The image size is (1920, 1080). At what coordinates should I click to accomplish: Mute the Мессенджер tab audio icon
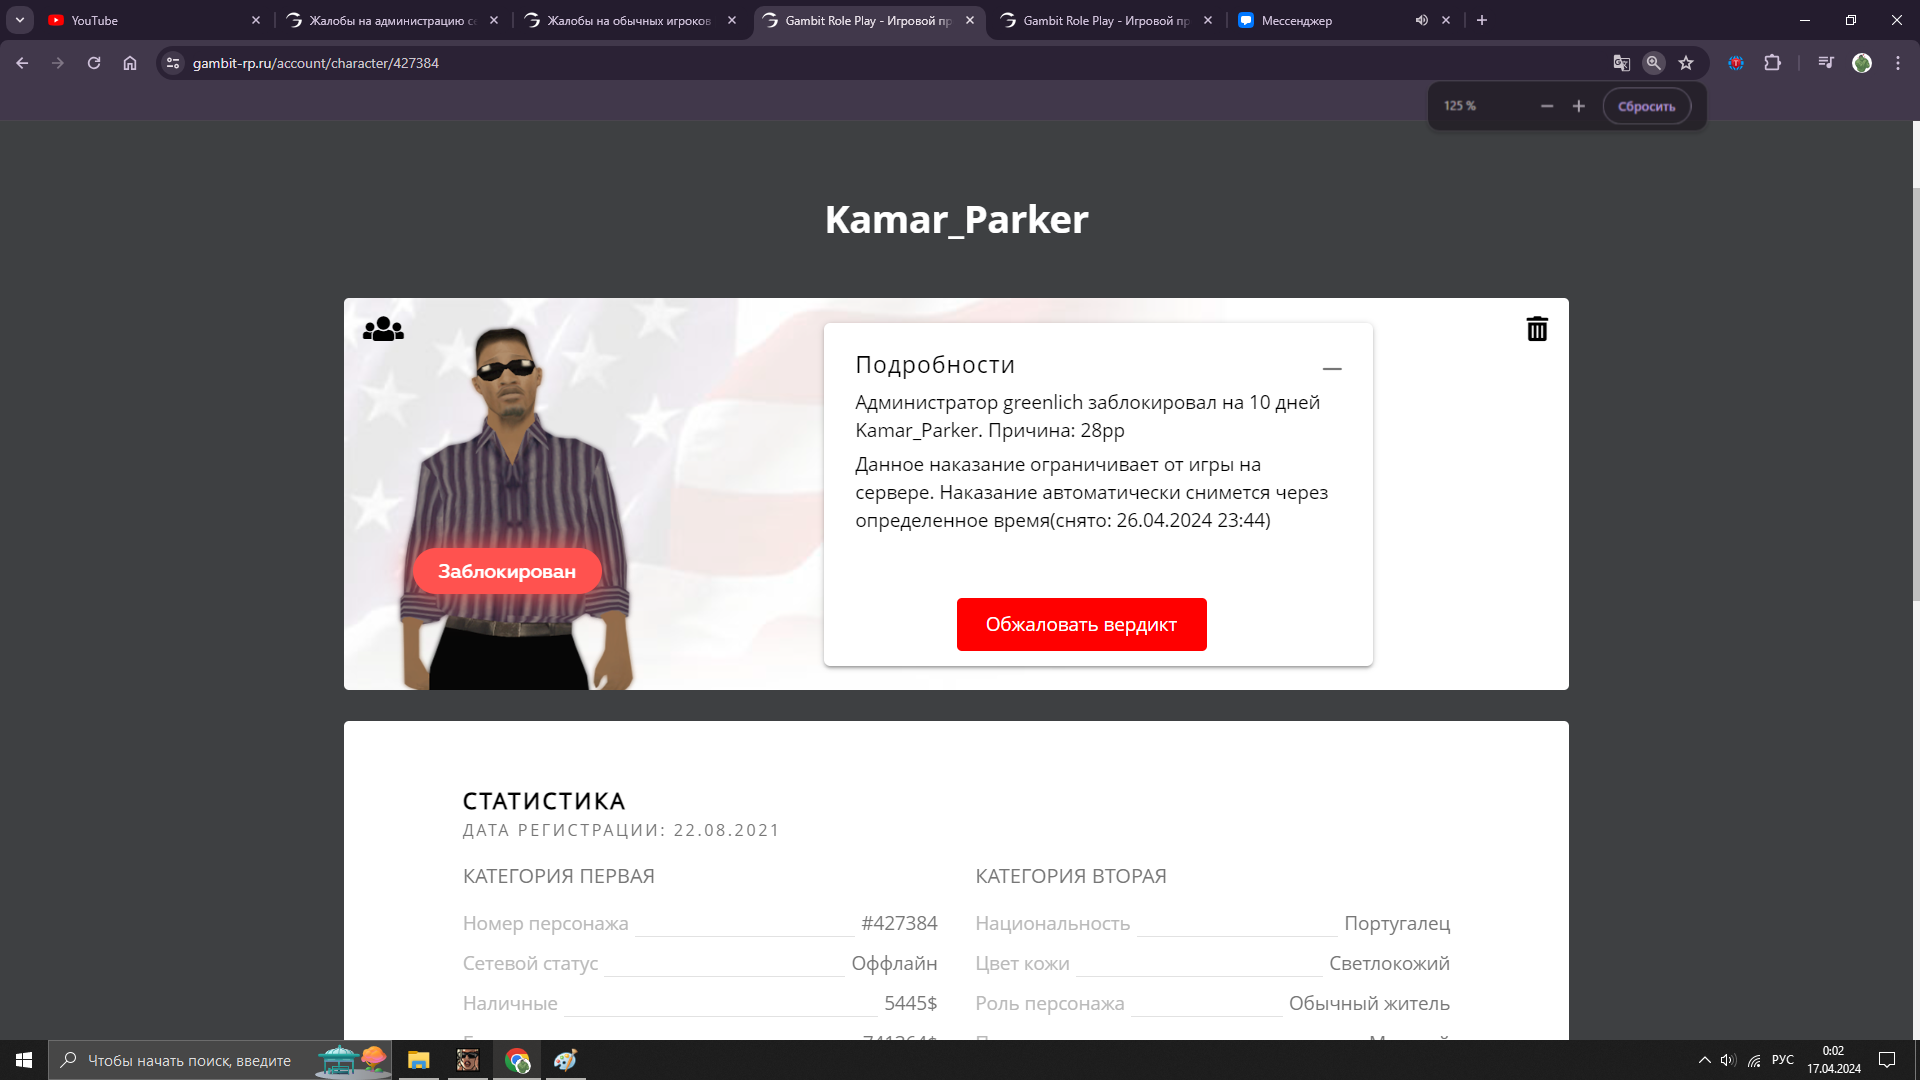tap(1421, 20)
